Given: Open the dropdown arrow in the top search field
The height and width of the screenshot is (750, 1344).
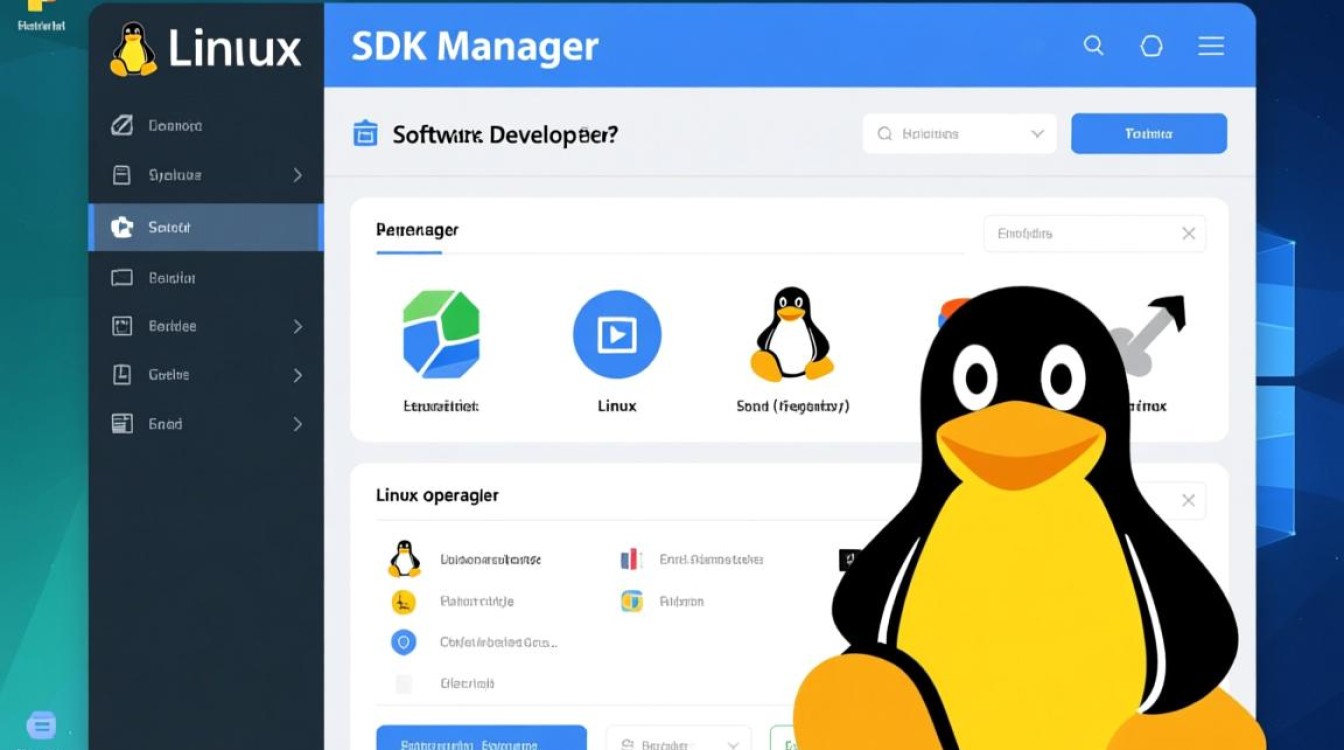Looking at the screenshot, I should coord(1036,133).
